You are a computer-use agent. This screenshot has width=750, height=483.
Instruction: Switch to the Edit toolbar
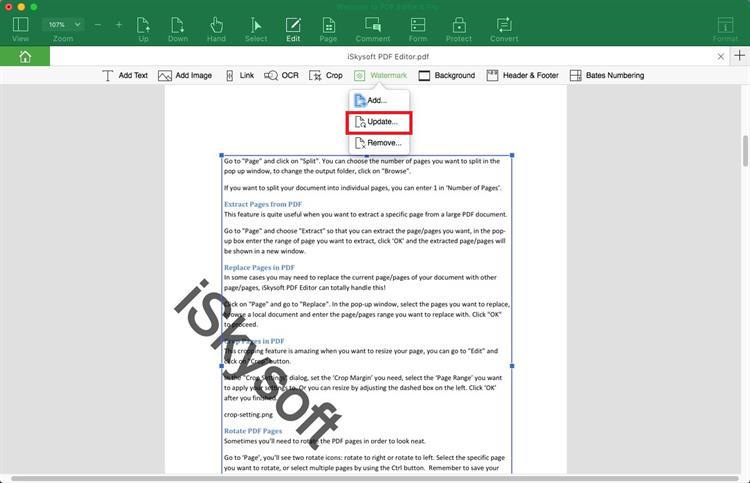coord(293,29)
